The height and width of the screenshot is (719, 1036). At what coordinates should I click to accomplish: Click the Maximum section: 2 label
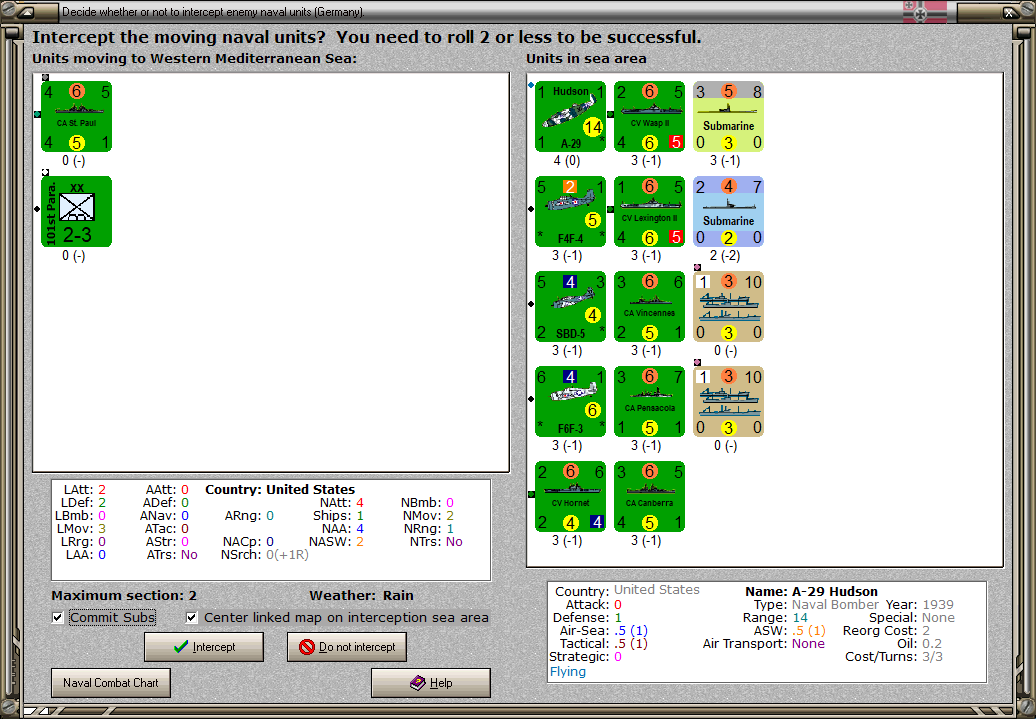[x=124, y=595]
